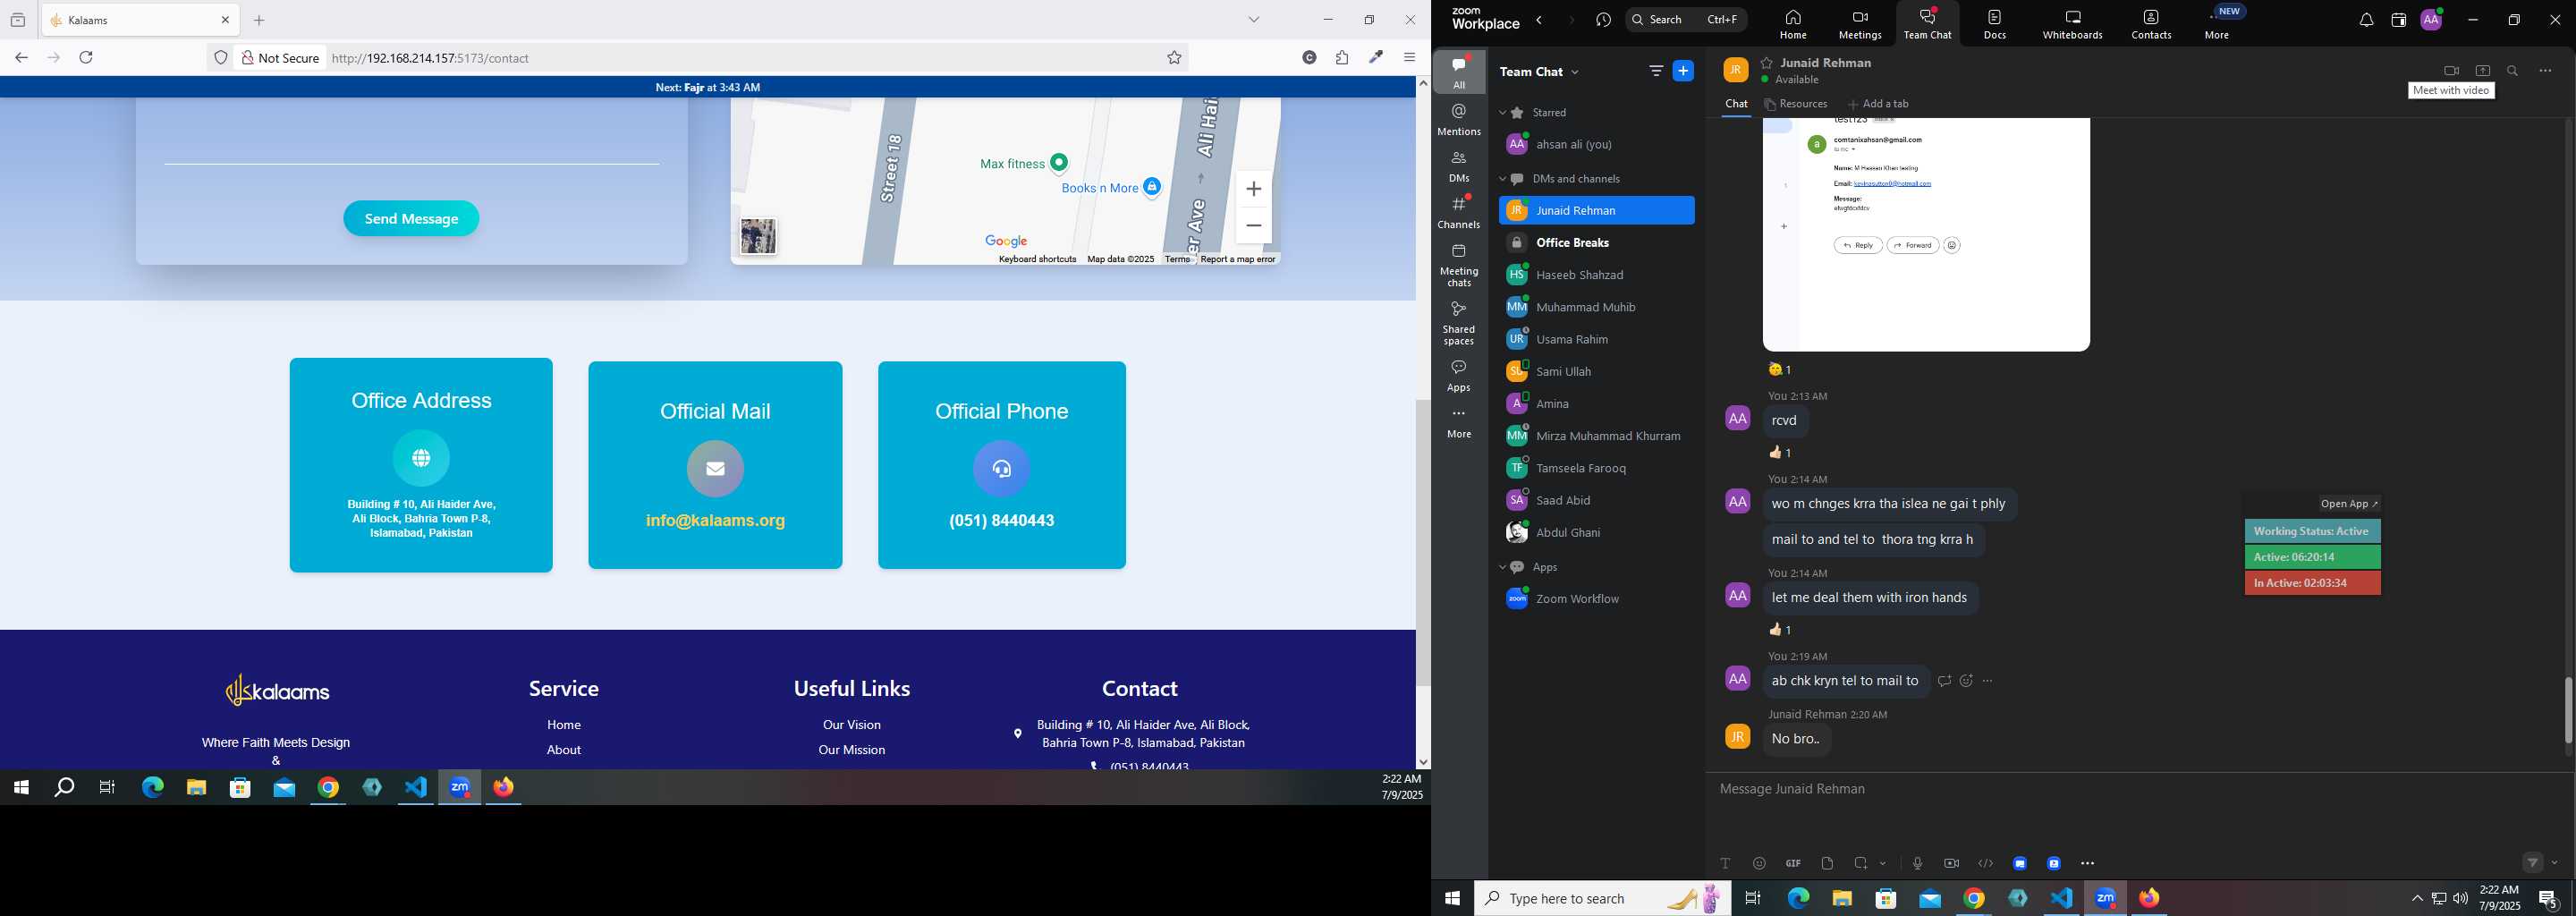
Task: Click the satellite map thumbnail
Action: coord(758,237)
